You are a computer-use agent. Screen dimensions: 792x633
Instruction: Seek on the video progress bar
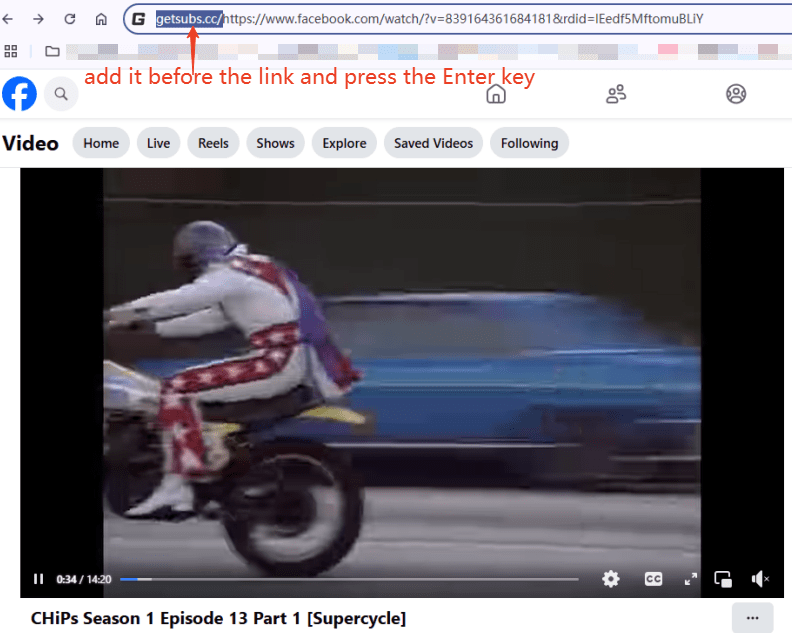click(348, 579)
